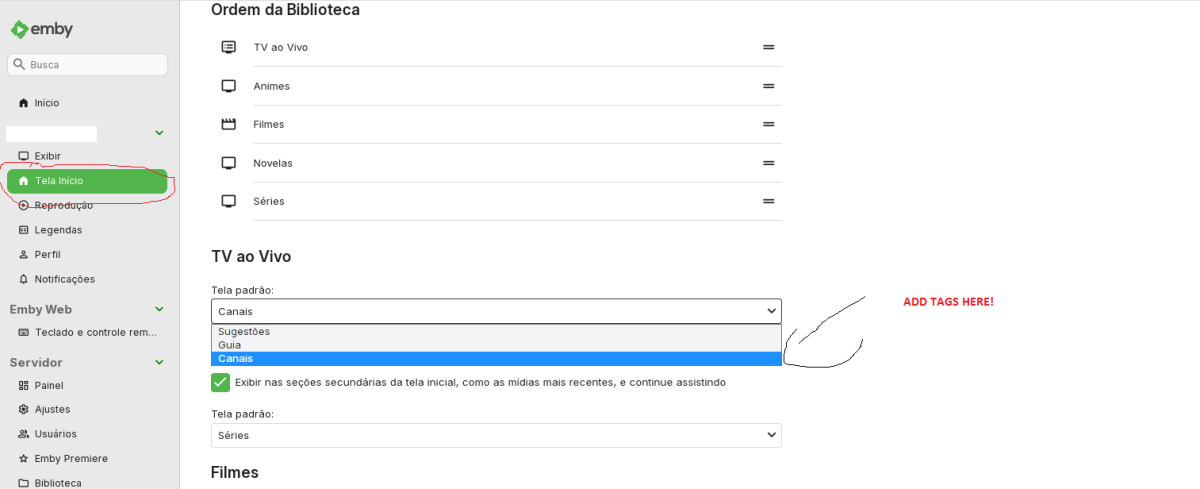Viewport: 1200px width, 489px height.
Task: Collapse the Emby Web section
Action: click(159, 309)
